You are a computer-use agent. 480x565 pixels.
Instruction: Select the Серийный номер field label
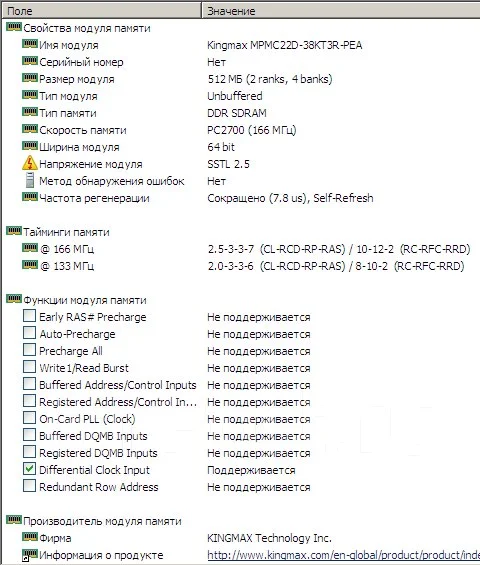pos(81,62)
